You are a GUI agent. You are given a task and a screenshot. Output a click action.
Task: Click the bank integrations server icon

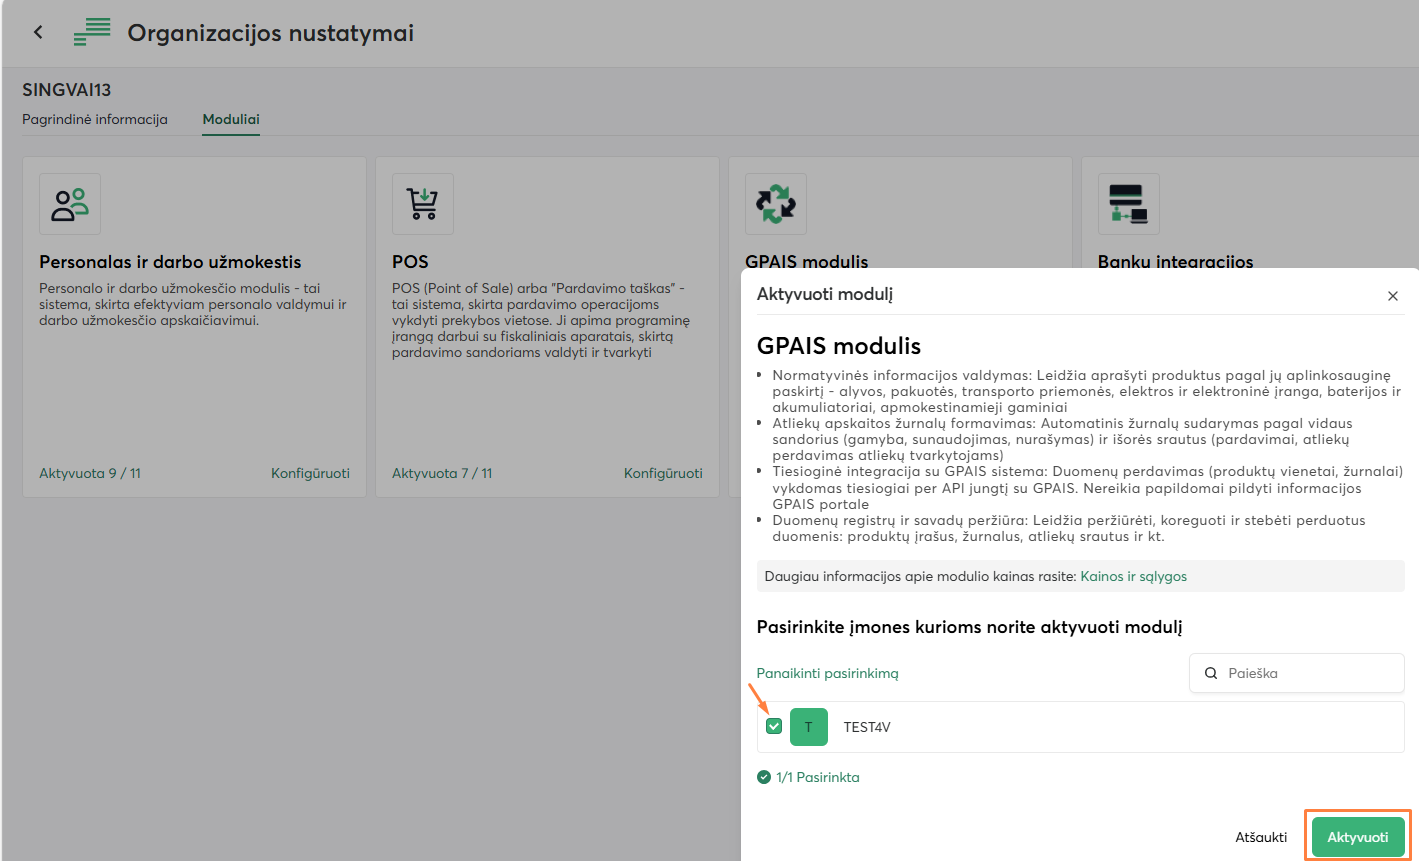click(1128, 204)
